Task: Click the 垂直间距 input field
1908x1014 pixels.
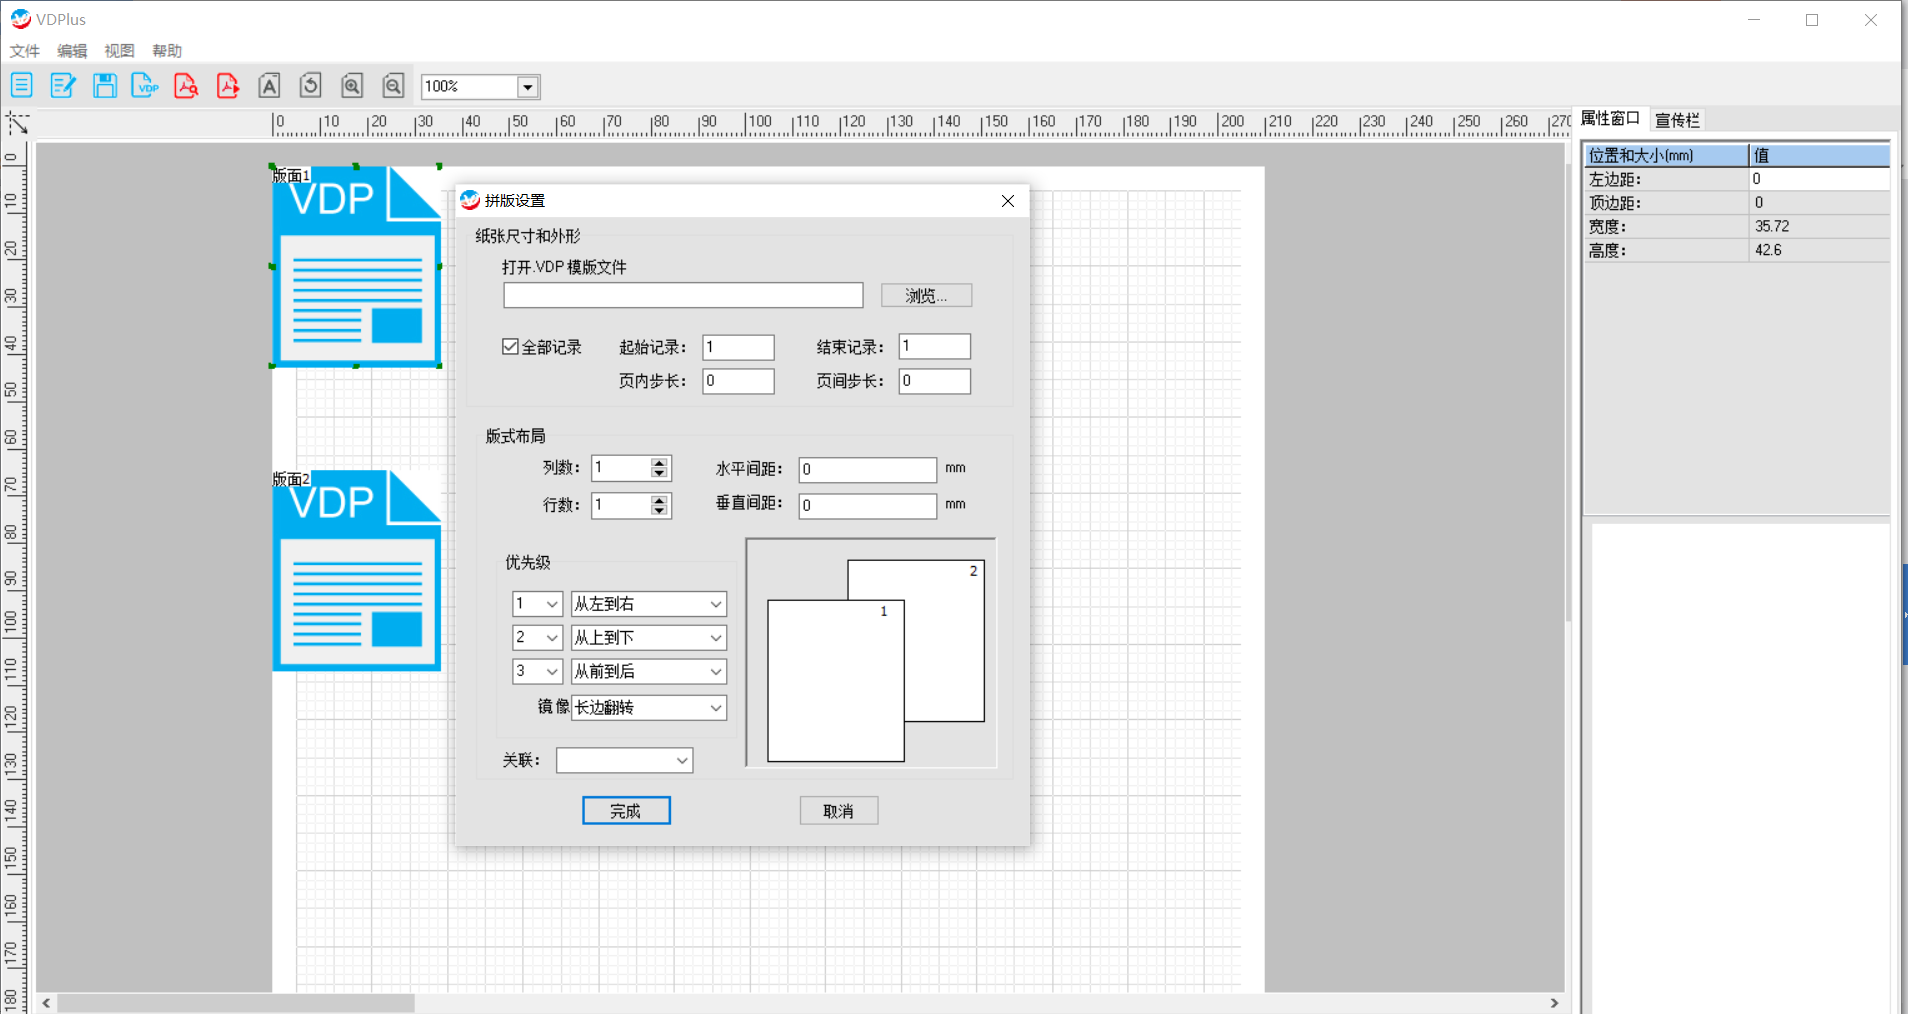Action: 867,505
